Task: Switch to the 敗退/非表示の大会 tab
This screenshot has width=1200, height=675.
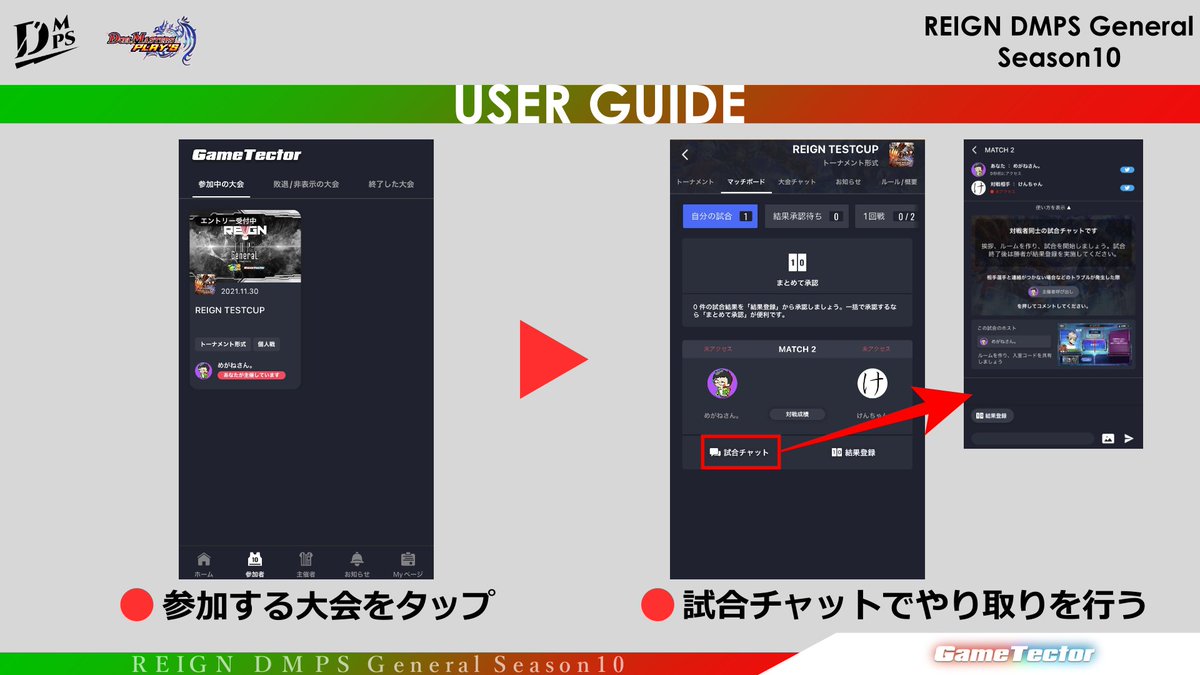Action: [307, 185]
